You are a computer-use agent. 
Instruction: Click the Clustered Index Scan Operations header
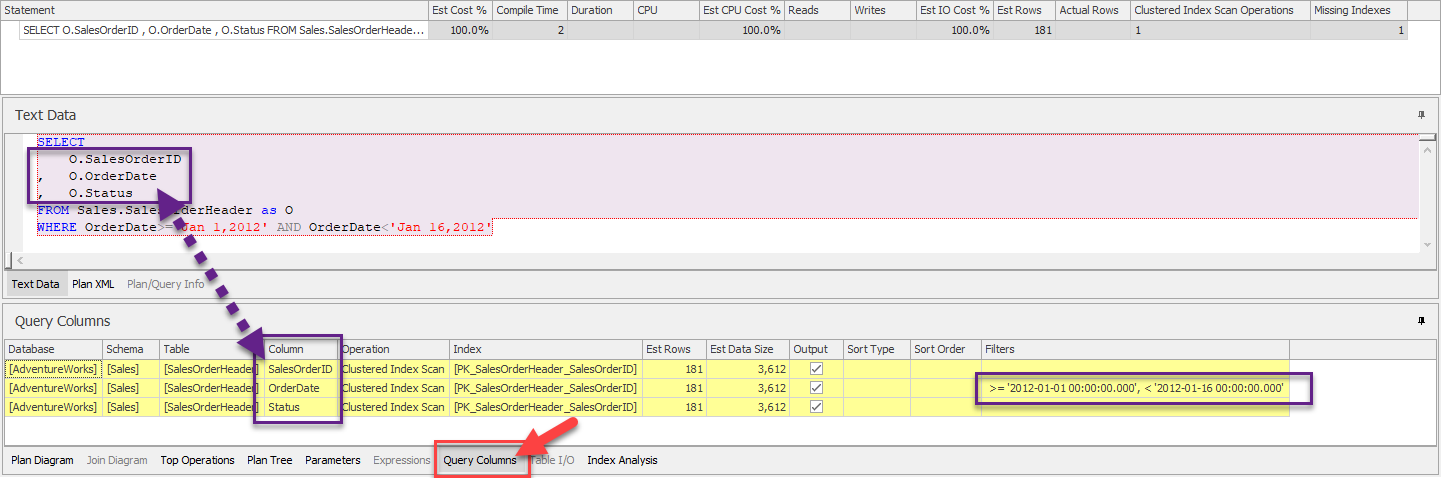click(1214, 10)
